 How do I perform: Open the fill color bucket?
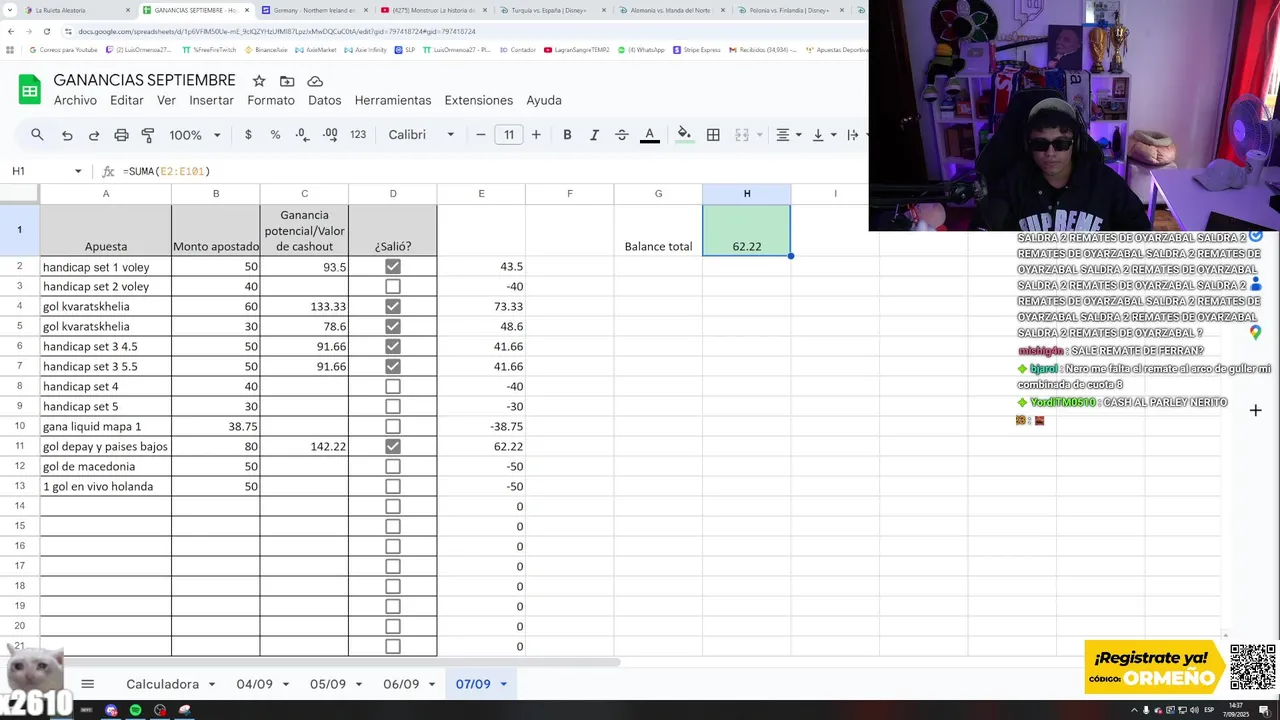pyautogui.click(x=684, y=135)
